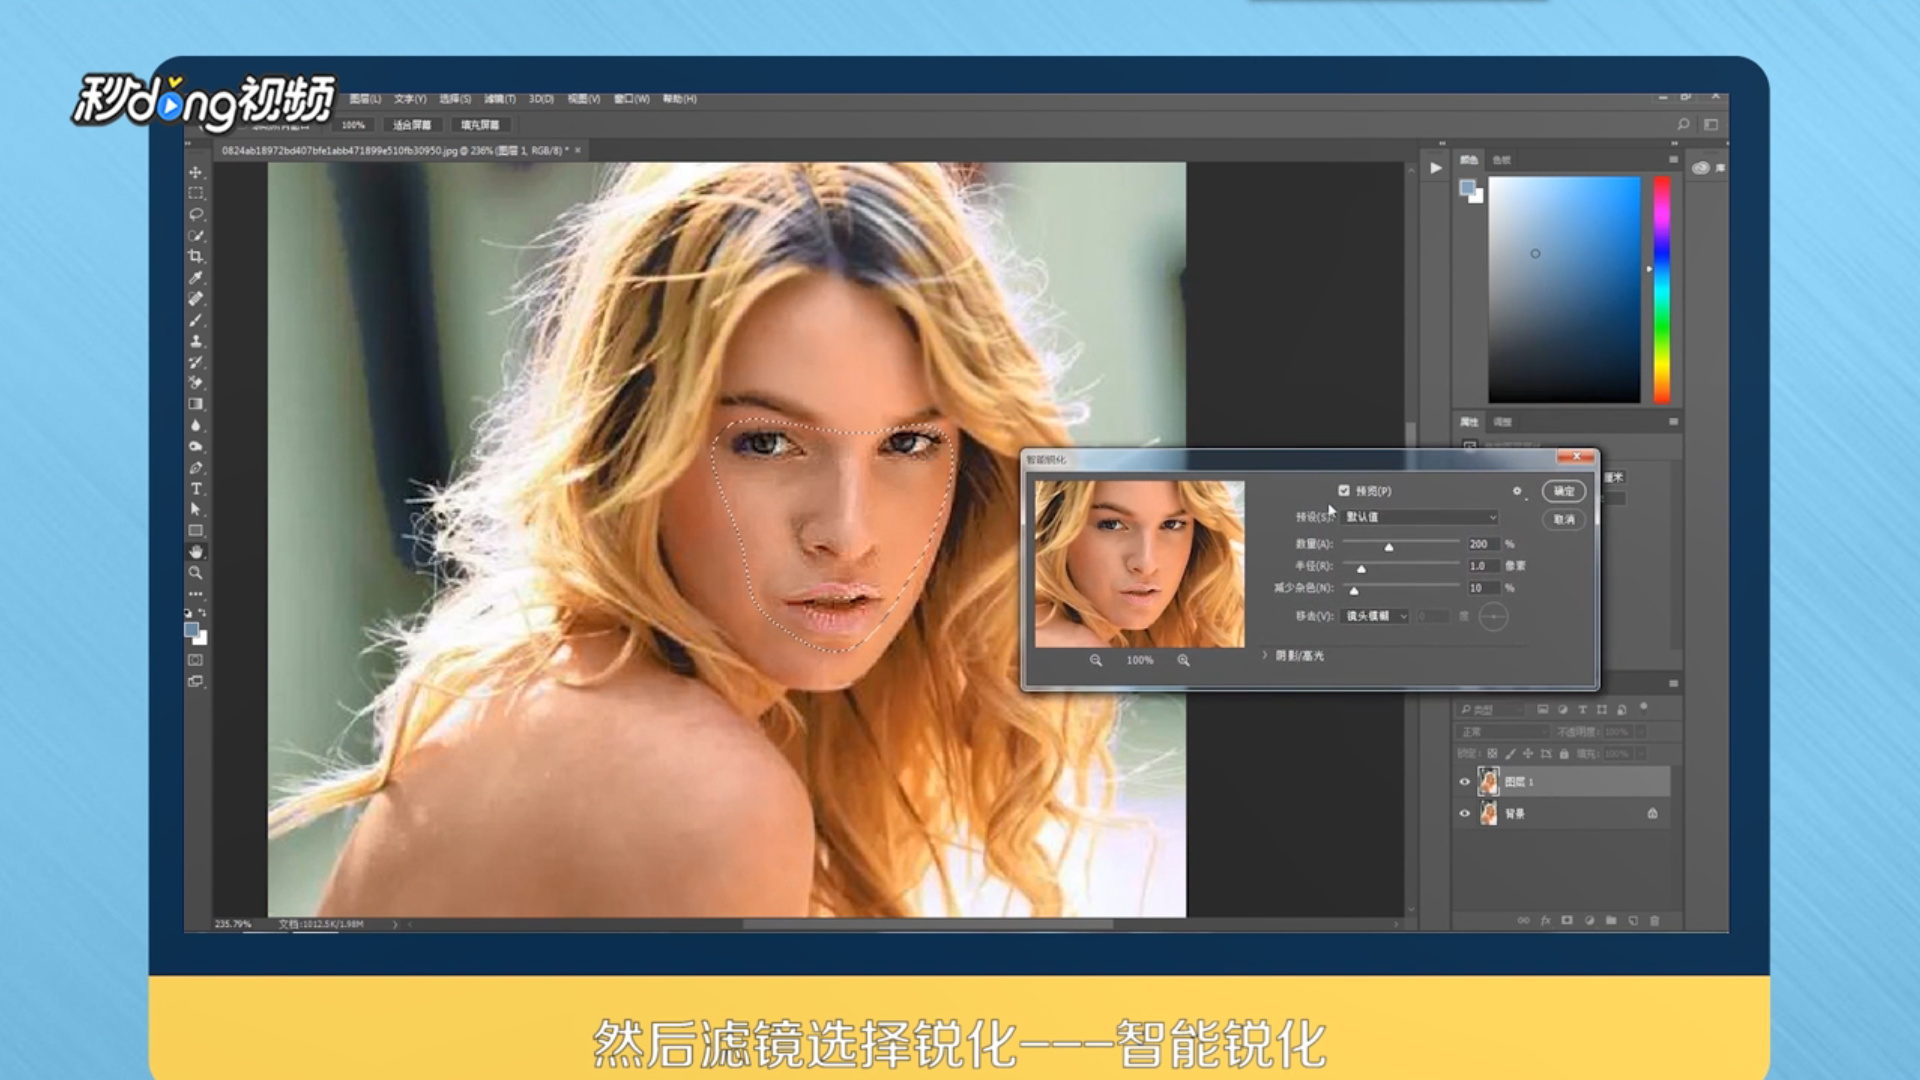The height and width of the screenshot is (1080, 1920).
Task: Select the Eyedropper tool
Action: coord(196,277)
